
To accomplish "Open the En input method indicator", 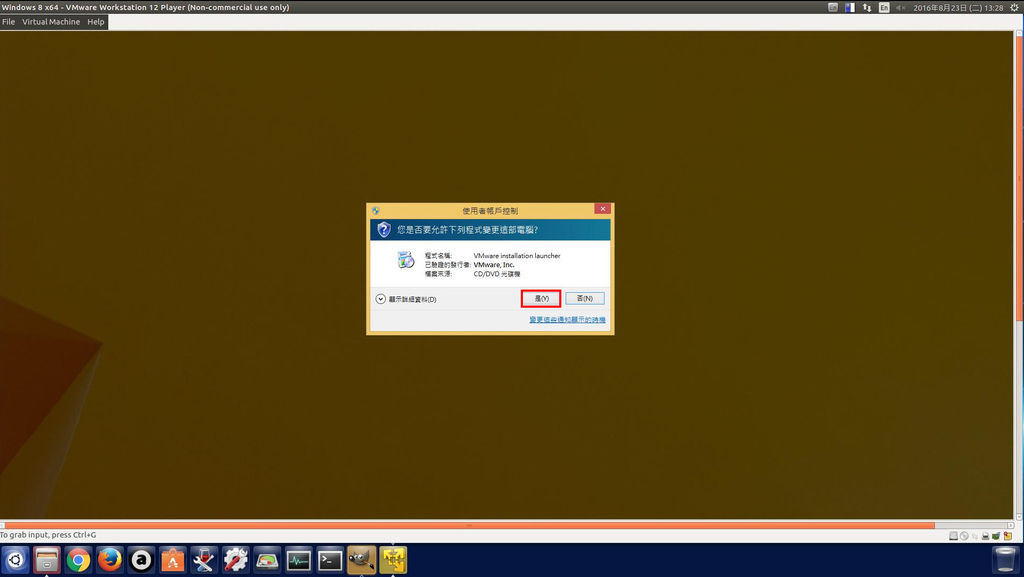I will pos(884,7).
